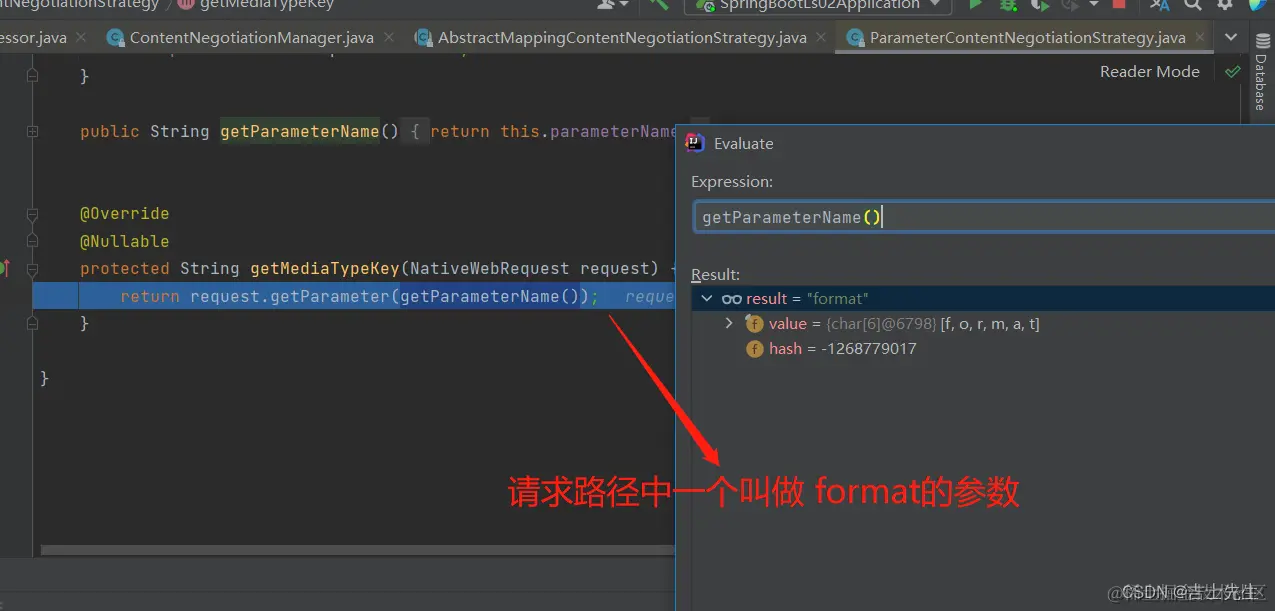
Task: Open the dropdown arrow beside the profiler icon
Action: [x=1095, y=5]
